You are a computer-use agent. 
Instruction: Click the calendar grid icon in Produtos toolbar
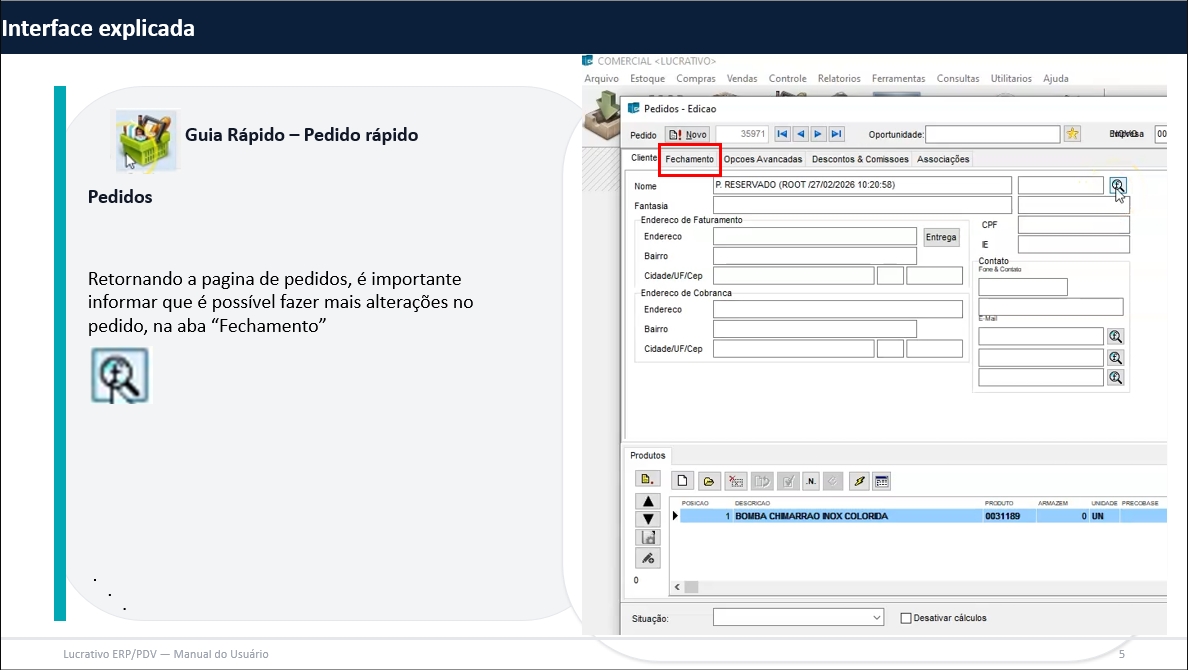tap(881, 481)
